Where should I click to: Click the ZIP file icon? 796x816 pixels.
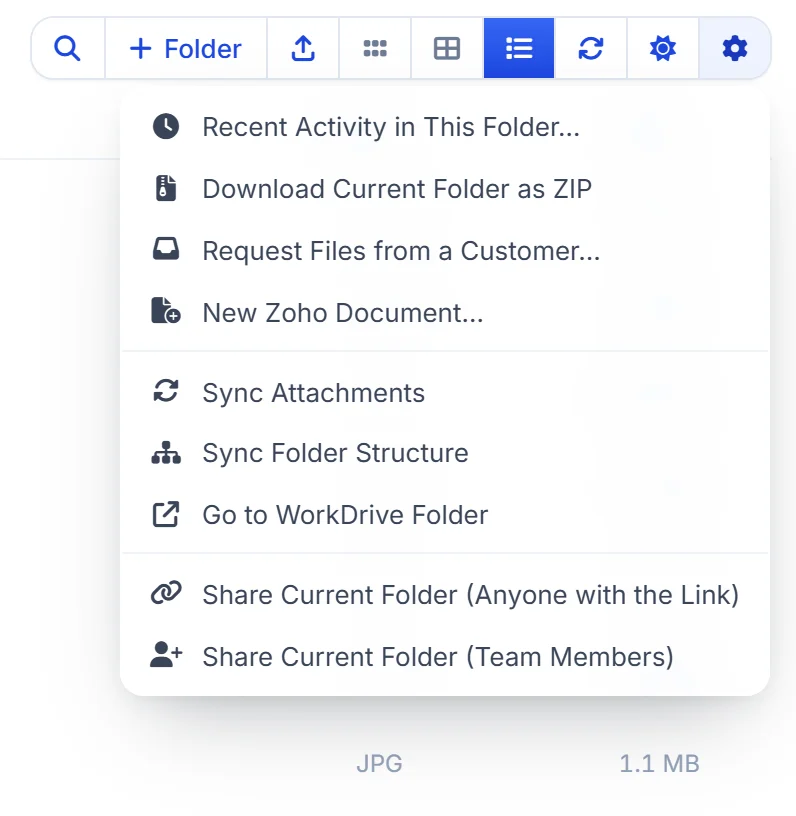coord(166,188)
